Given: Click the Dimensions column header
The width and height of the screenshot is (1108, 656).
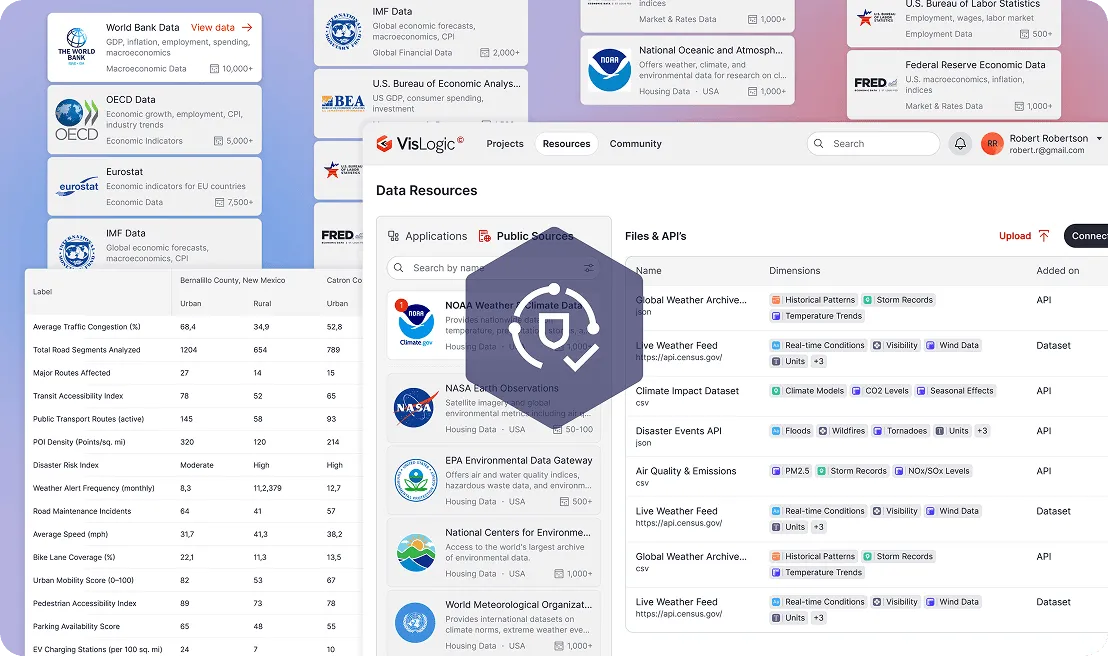Looking at the screenshot, I should click(x=794, y=271).
